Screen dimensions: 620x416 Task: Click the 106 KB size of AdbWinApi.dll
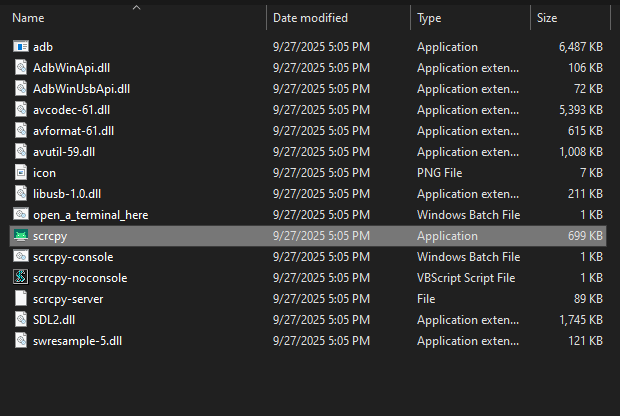(585, 68)
